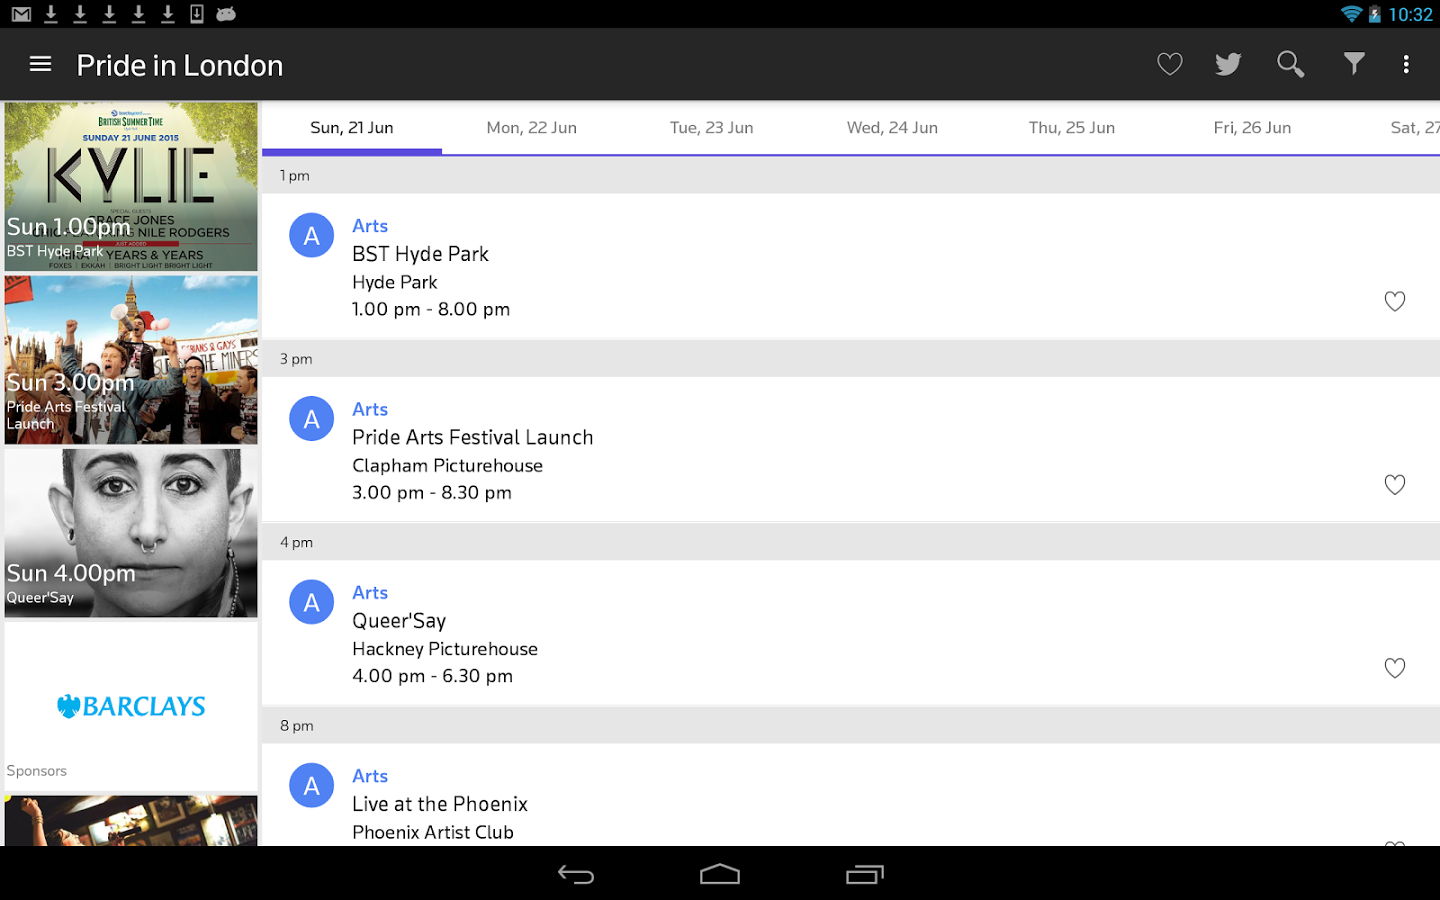Tap the 8 pm section header
The image size is (1440, 900).
851,725
